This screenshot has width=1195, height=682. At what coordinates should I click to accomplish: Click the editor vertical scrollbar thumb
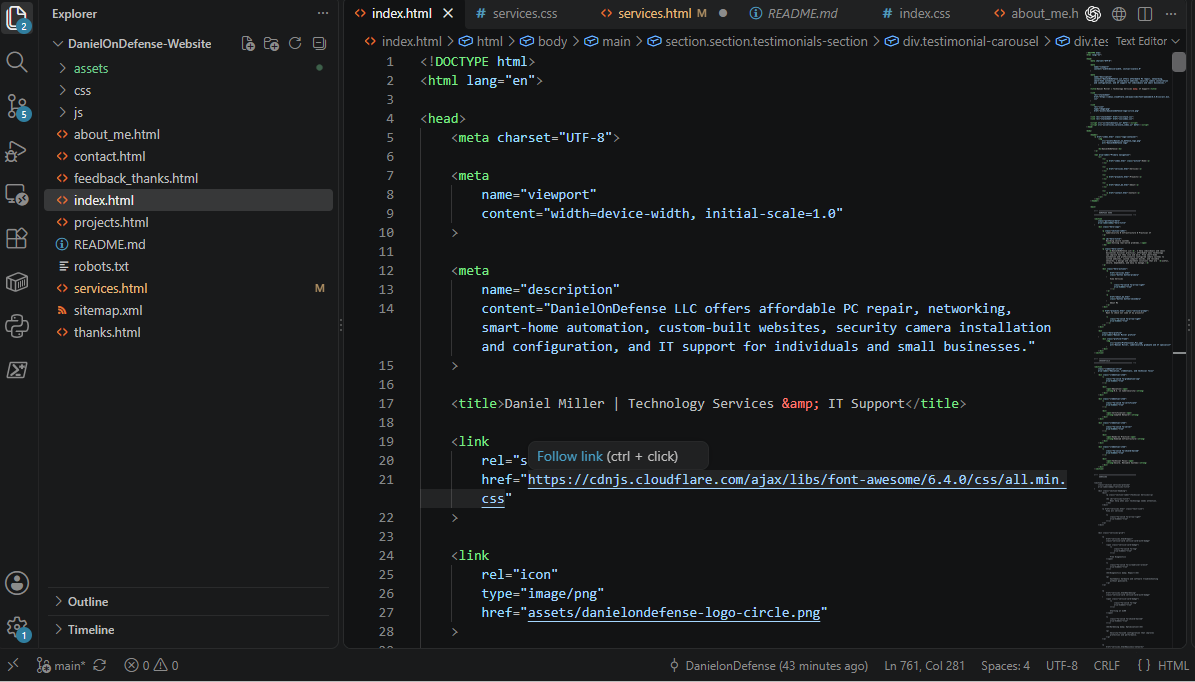(1179, 62)
